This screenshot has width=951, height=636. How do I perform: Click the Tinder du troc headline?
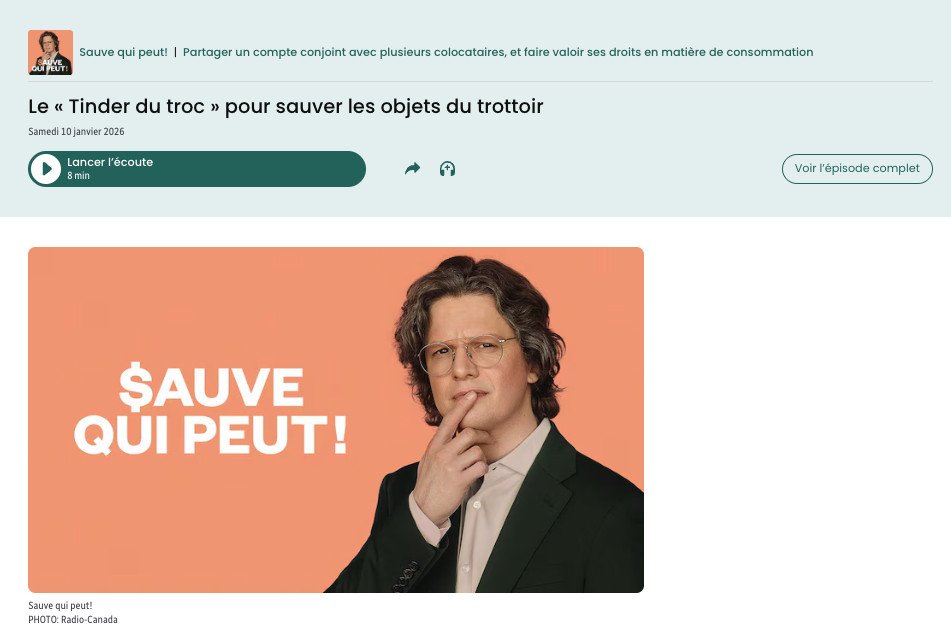click(x=286, y=107)
